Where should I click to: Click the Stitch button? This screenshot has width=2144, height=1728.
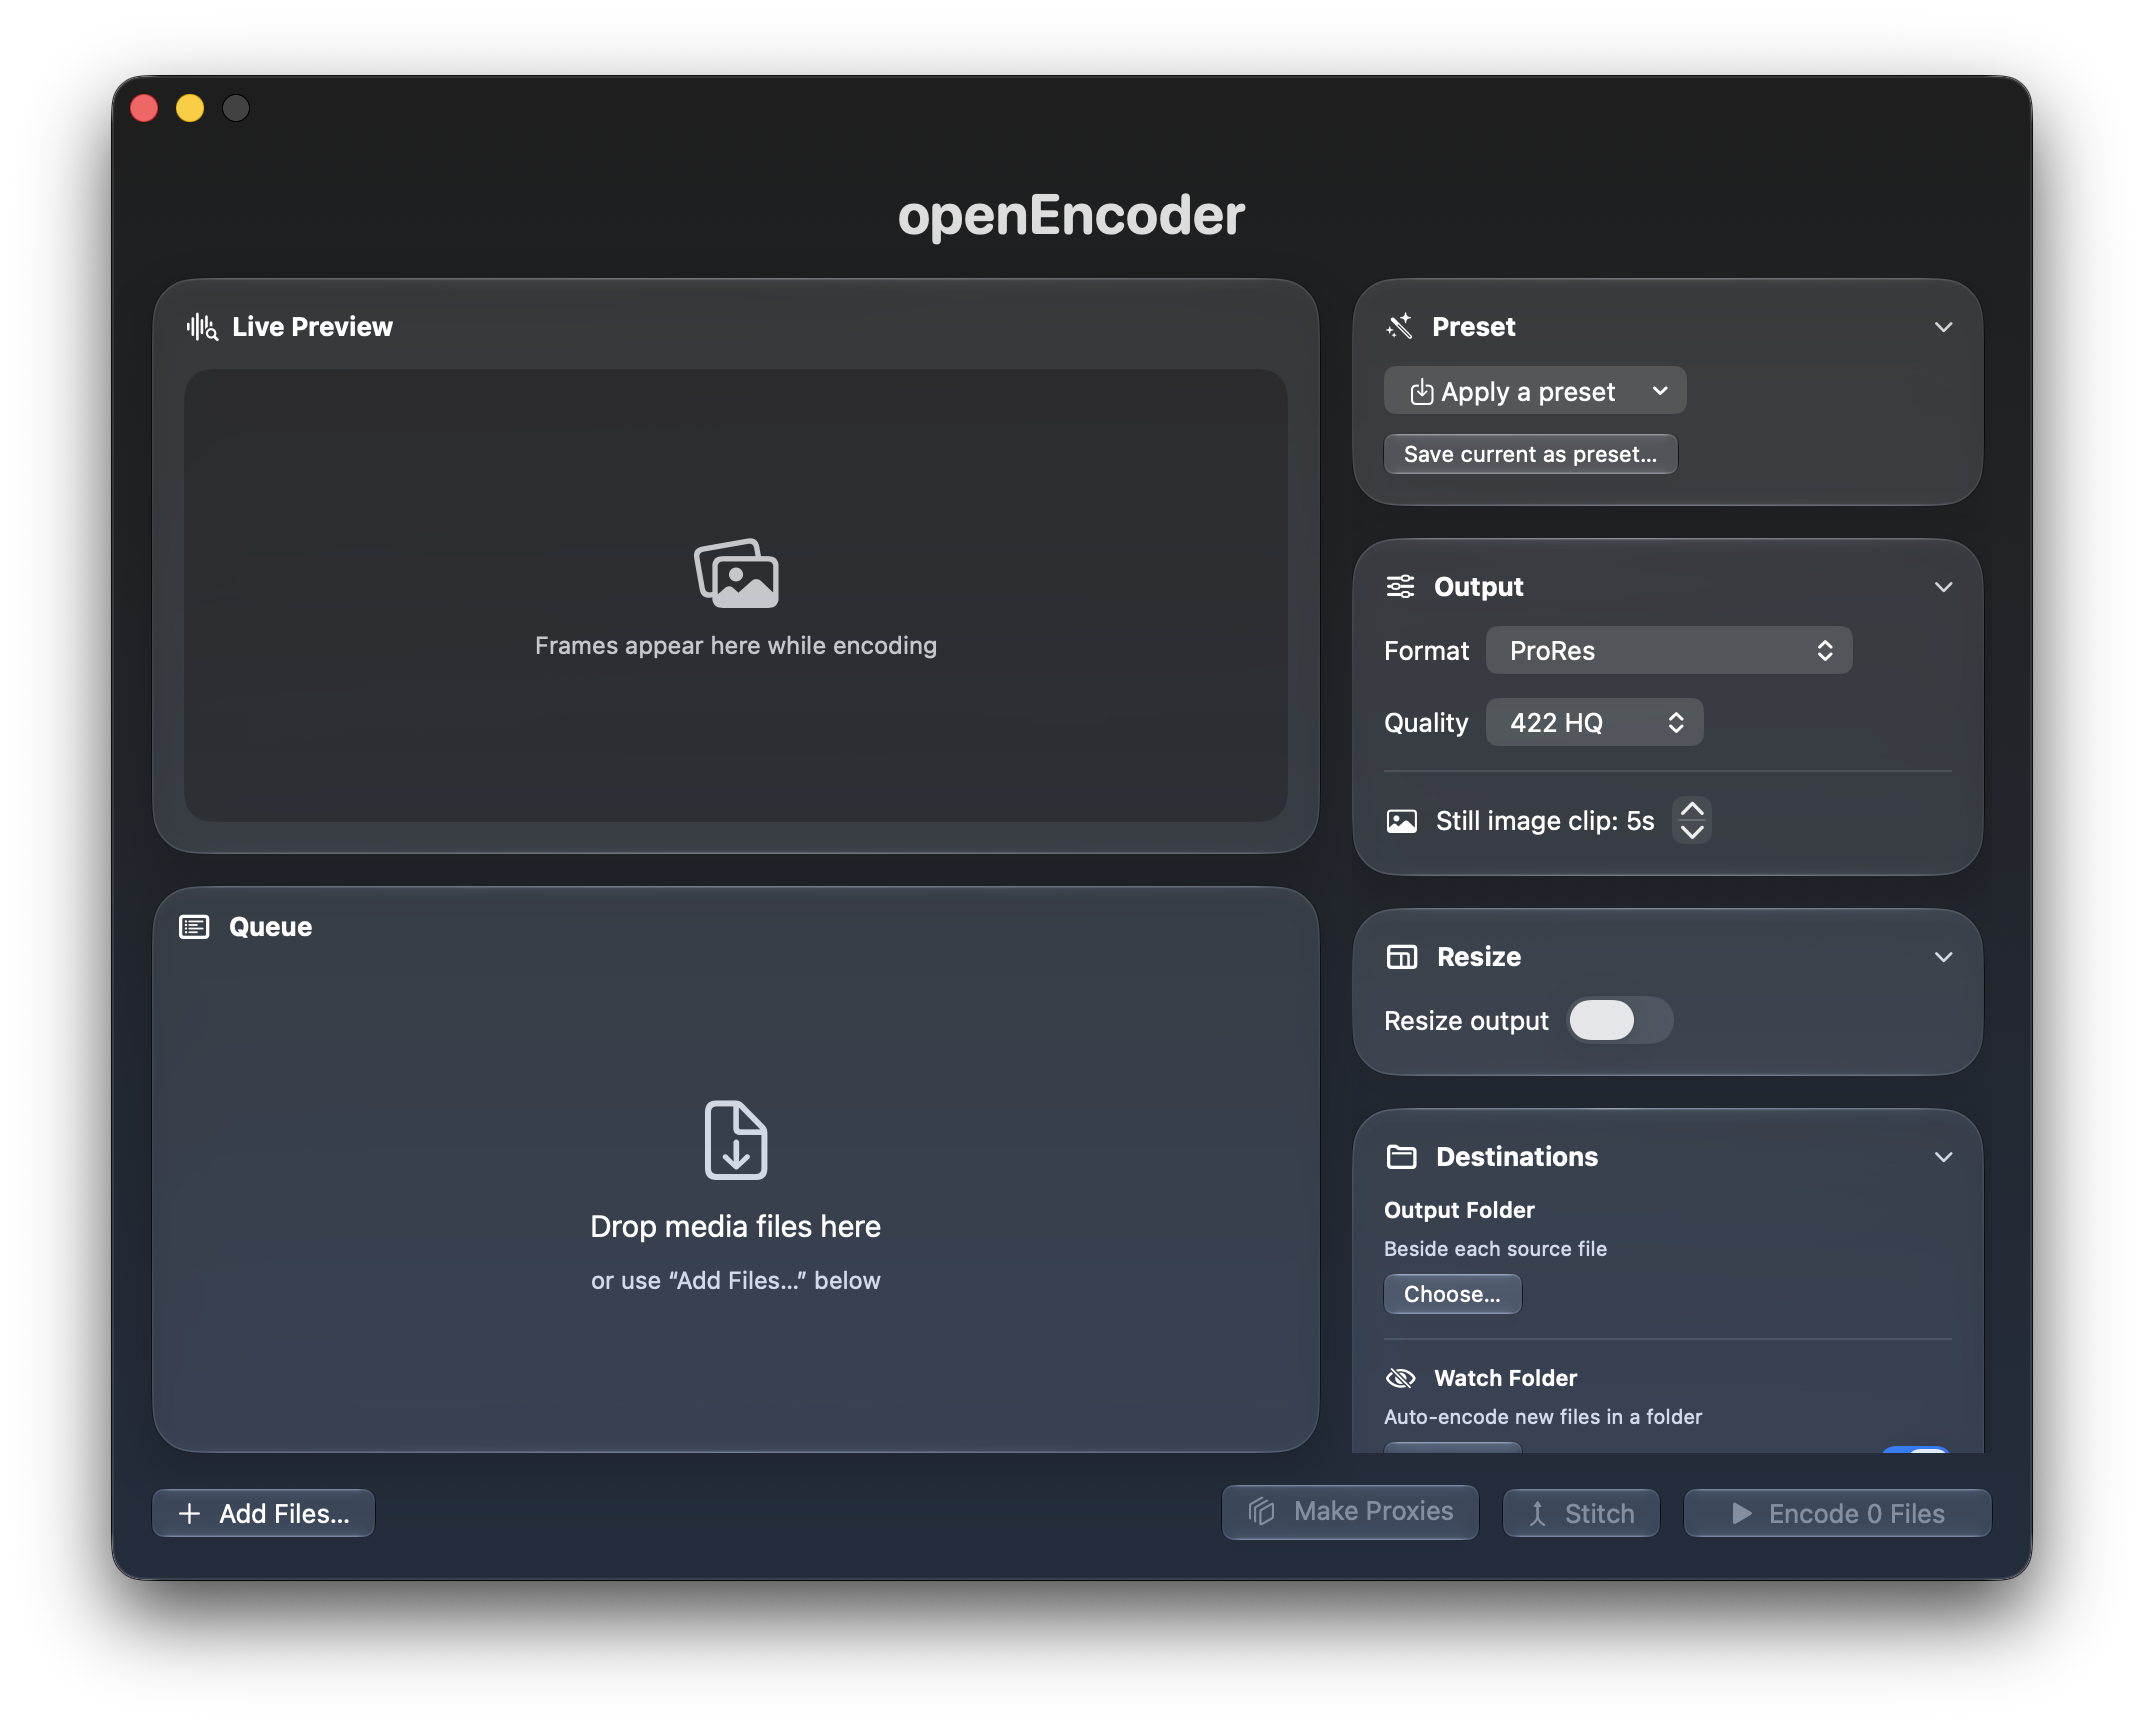point(1581,1514)
